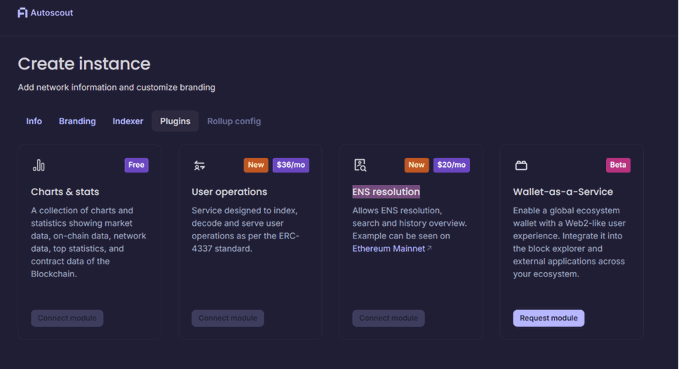Click the Free badge on Charts & stats
The width and height of the screenshot is (679, 369).
coord(136,165)
